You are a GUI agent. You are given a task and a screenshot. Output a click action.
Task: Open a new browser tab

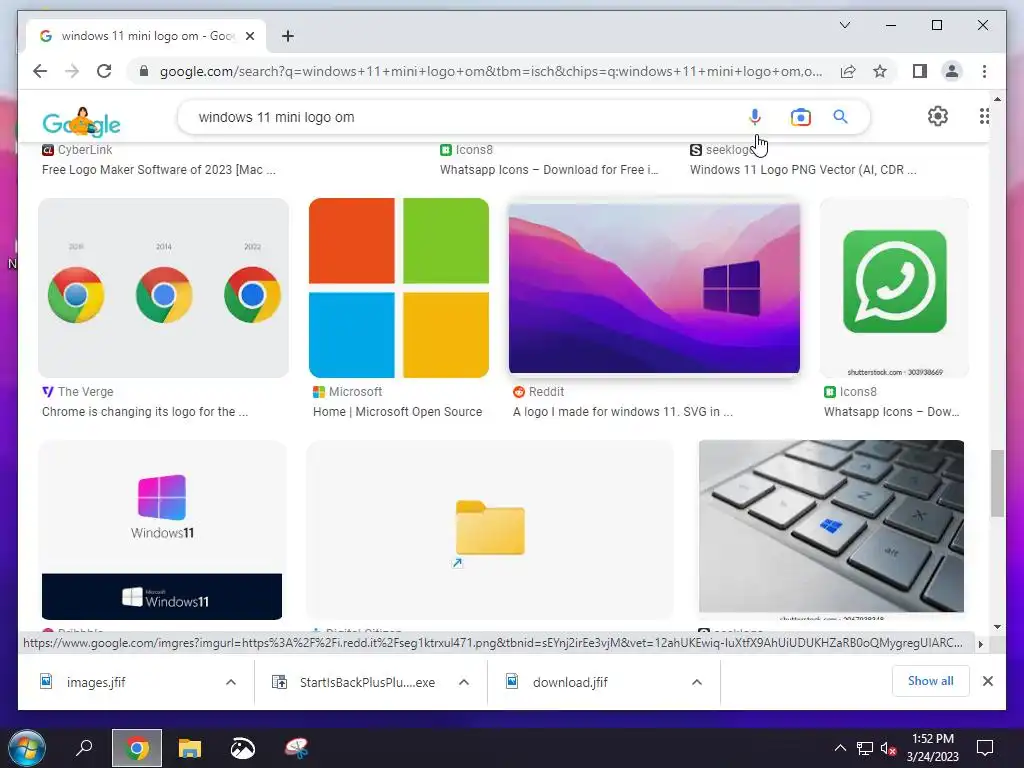pos(287,36)
